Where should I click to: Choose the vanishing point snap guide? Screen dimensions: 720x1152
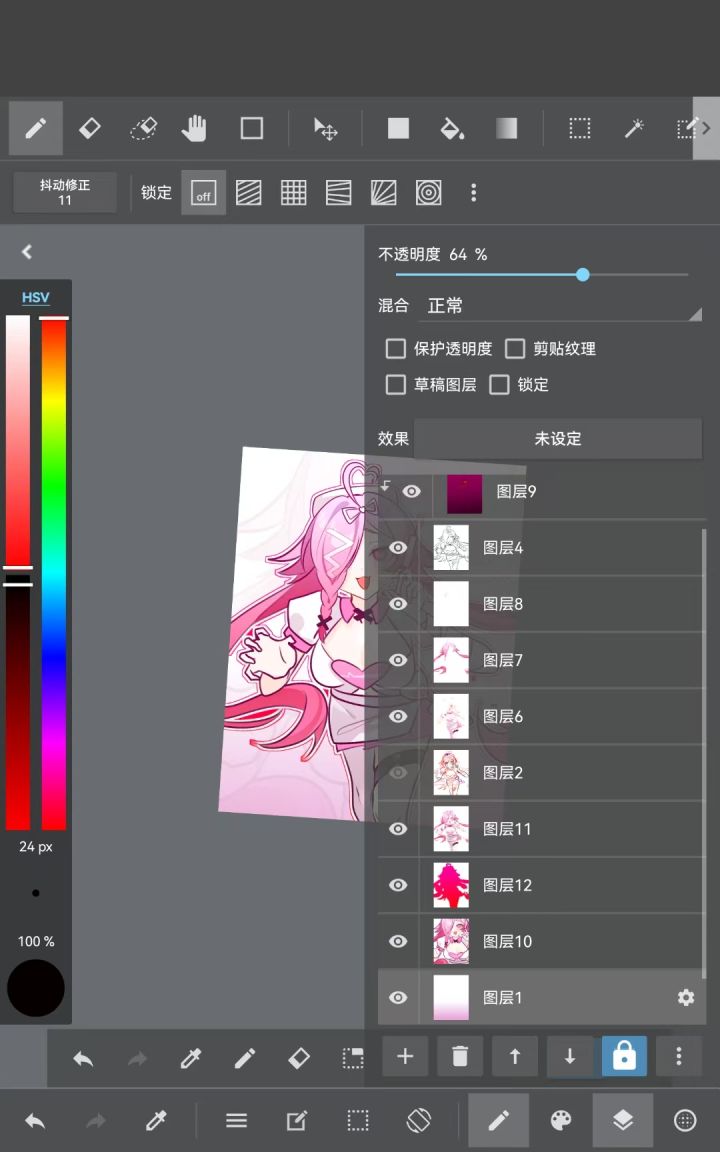coord(384,192)
